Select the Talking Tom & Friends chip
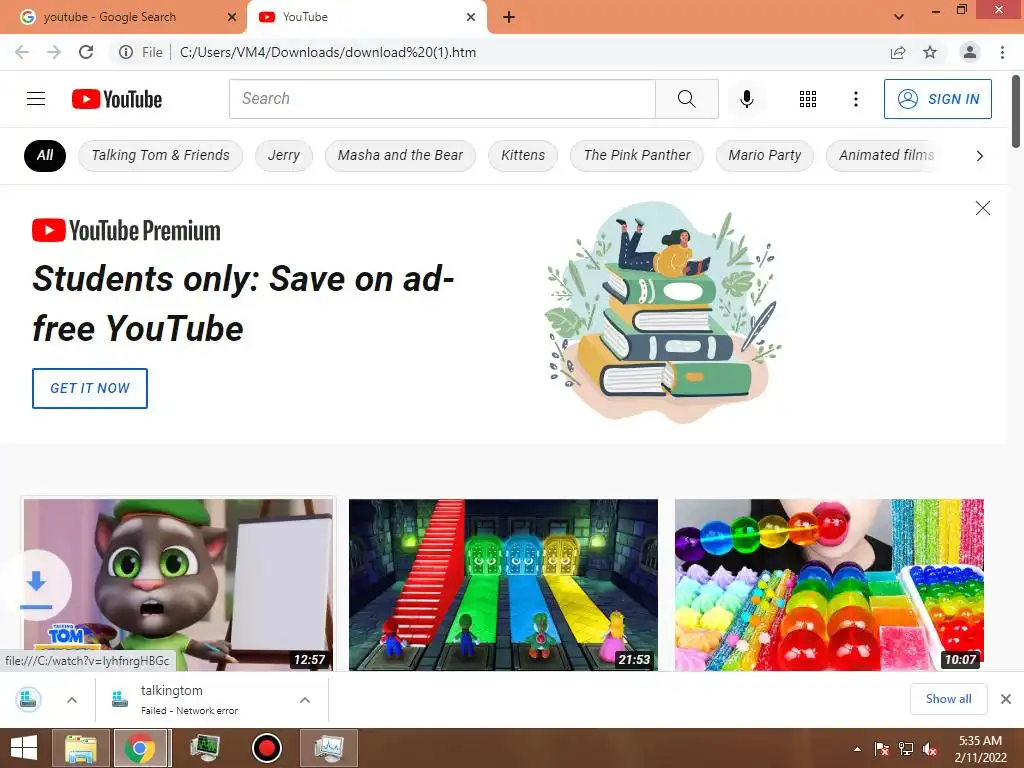This screenshot has width=1024, height=768. (x=160, y=155)
